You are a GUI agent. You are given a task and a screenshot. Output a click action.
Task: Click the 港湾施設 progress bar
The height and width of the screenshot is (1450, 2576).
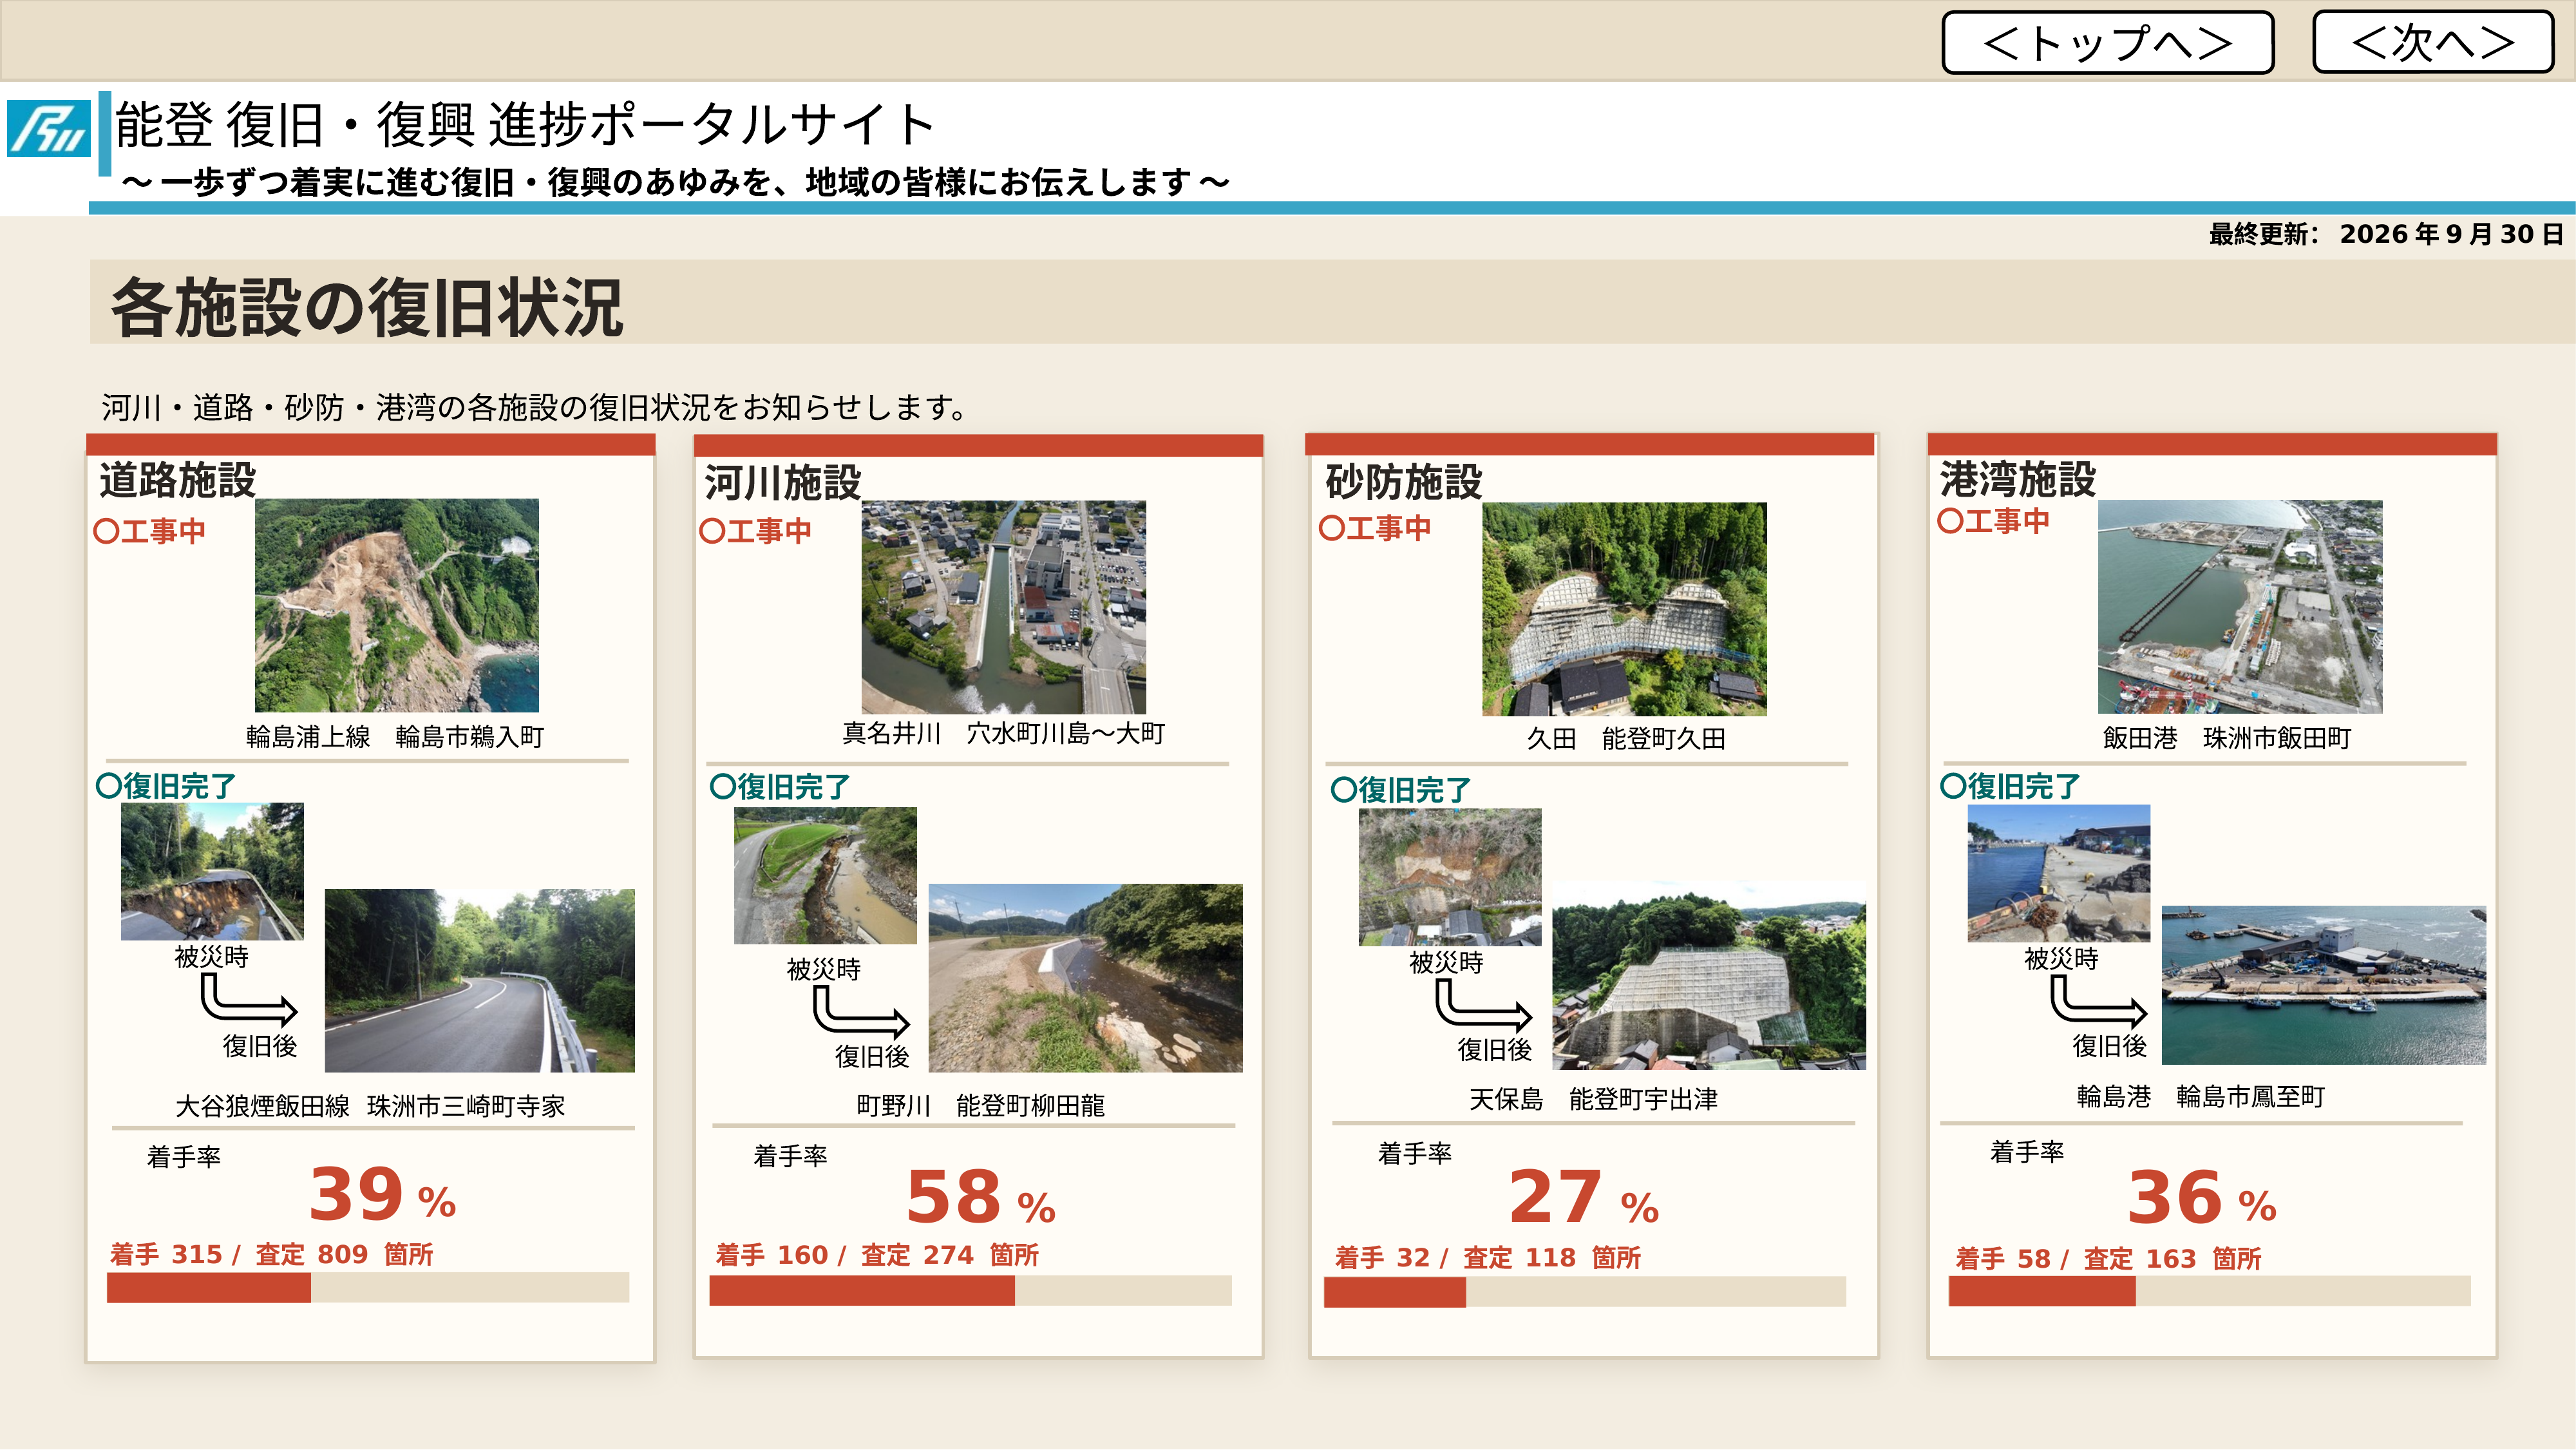point(2209,1291)
